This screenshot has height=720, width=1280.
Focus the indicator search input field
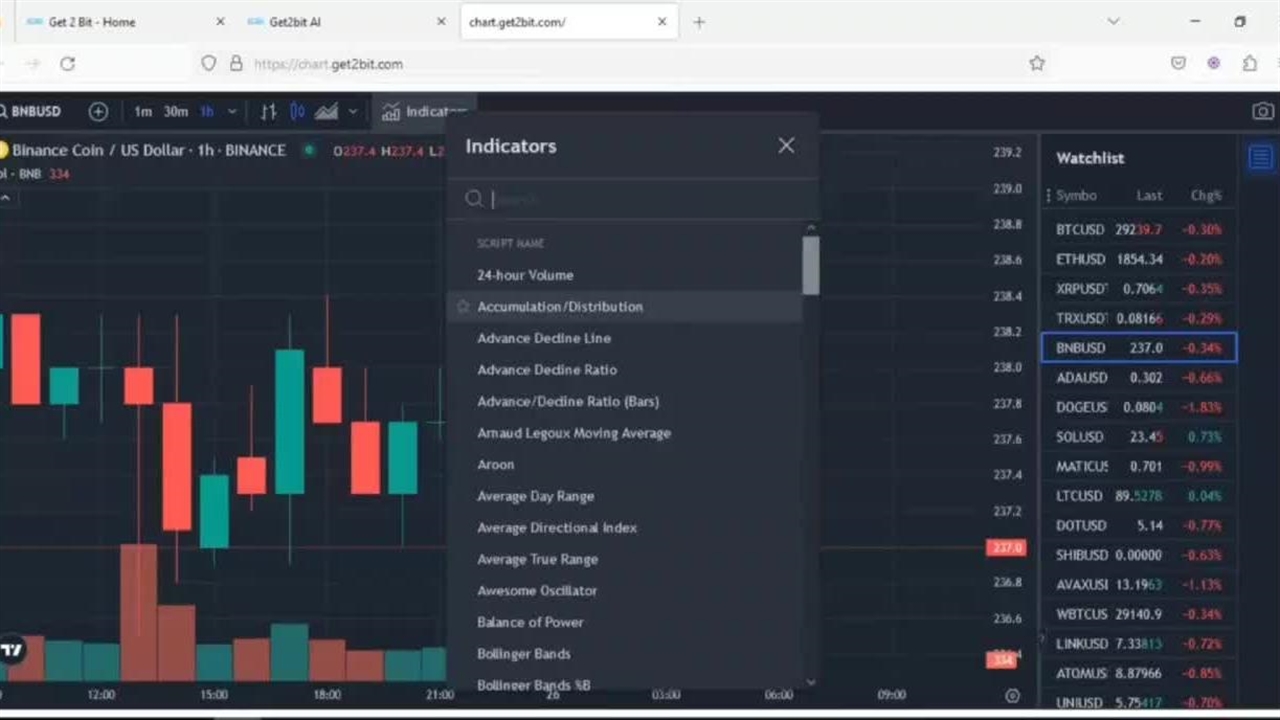pyautogui.click(x=640, y=199)
